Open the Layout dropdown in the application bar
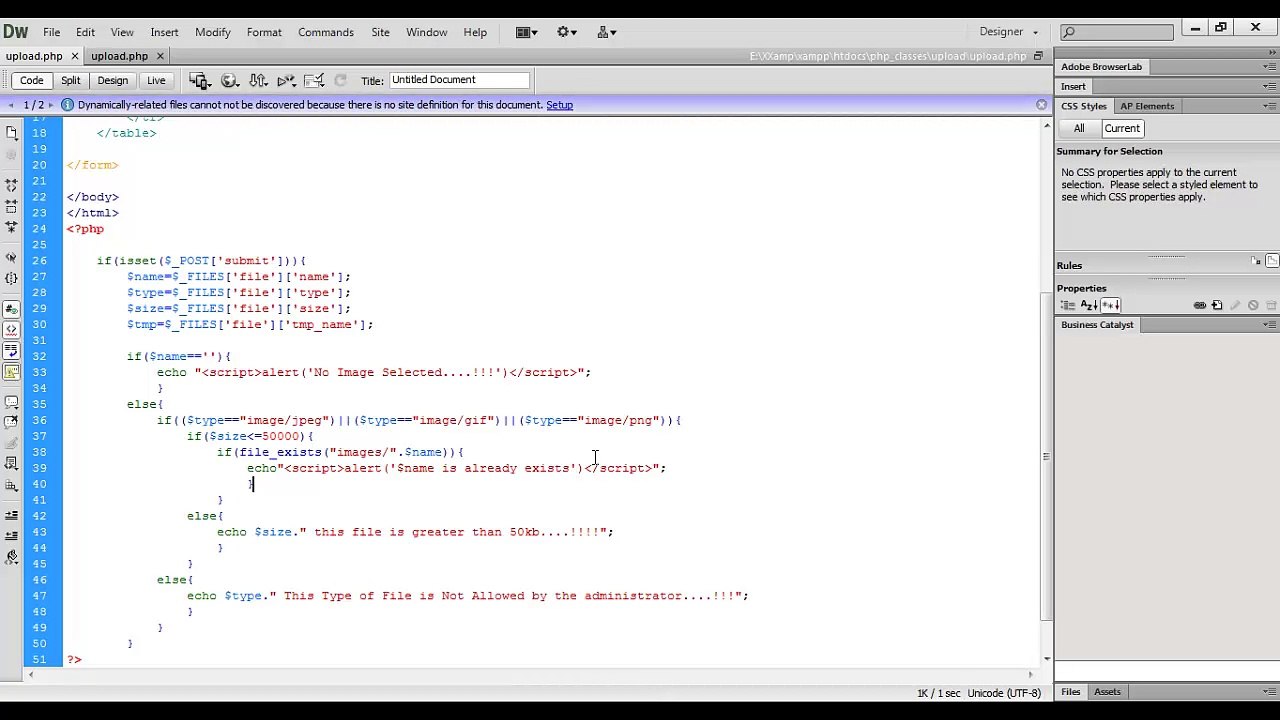 coord(527,32)
